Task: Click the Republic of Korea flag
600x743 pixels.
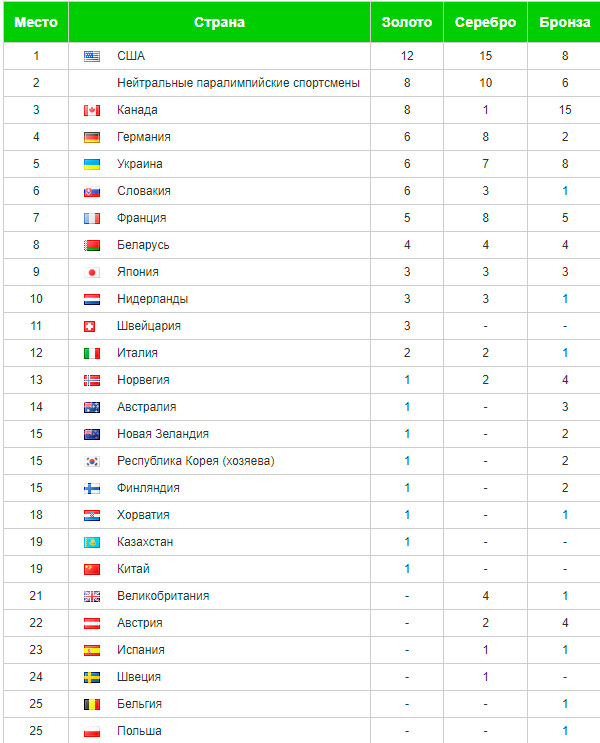Action: (92, 462)
